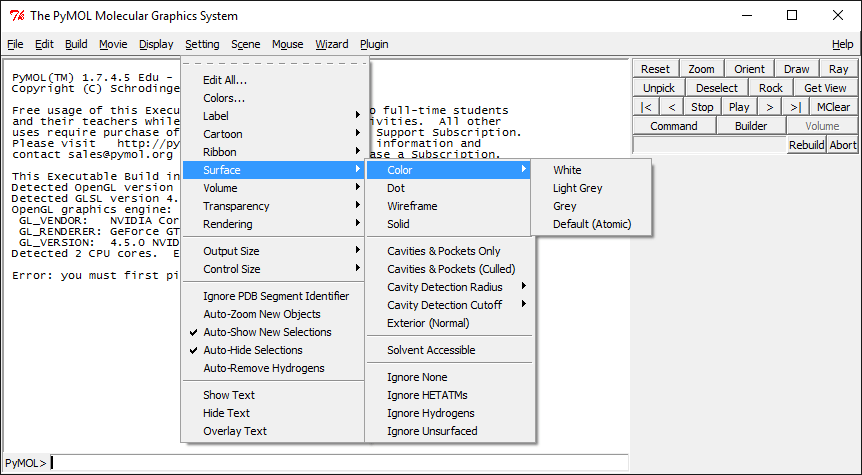
Task: Choose Default (Atomic) surface color
Action: coord(591,224)
